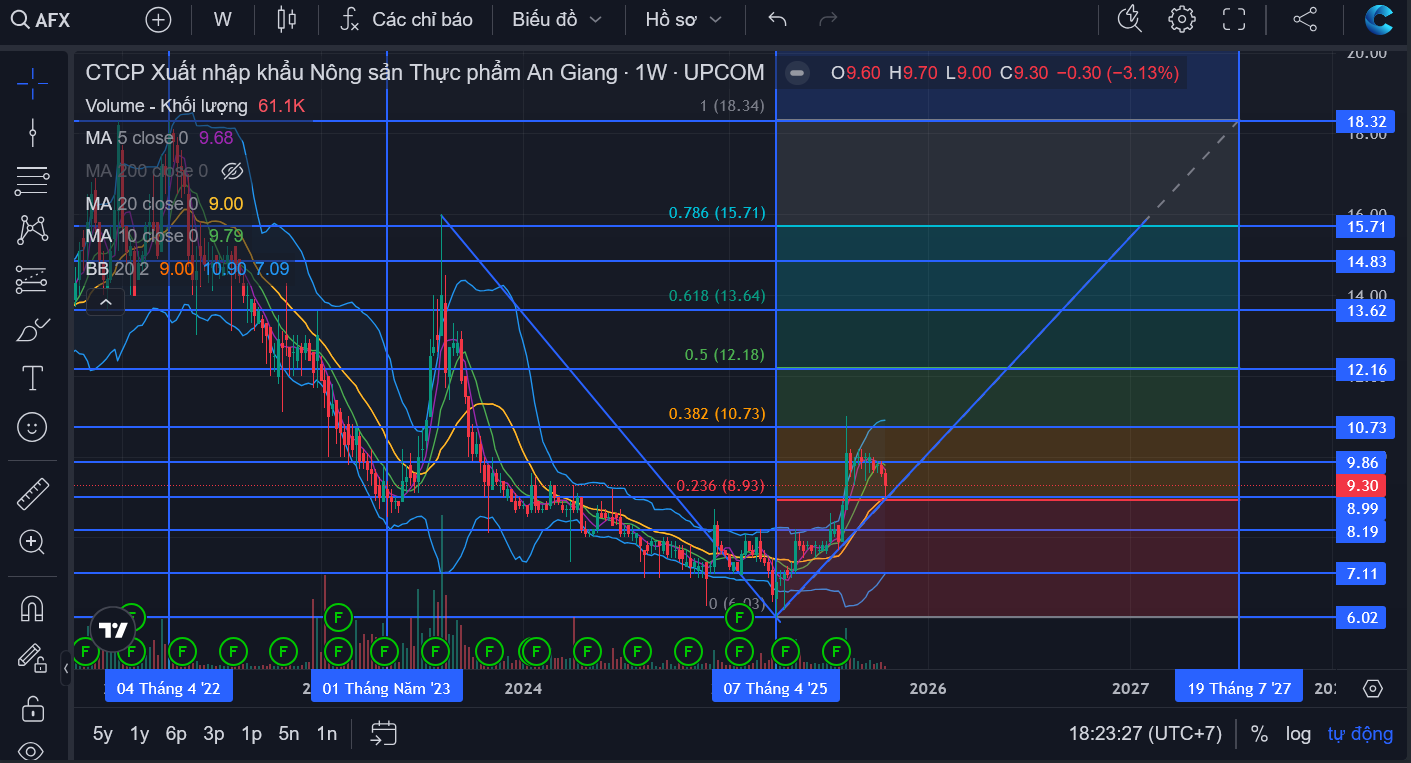1411x763 pixels.
Task: Click the 19 Tháng 7 '27 date marker
Action: point(1239,688)
